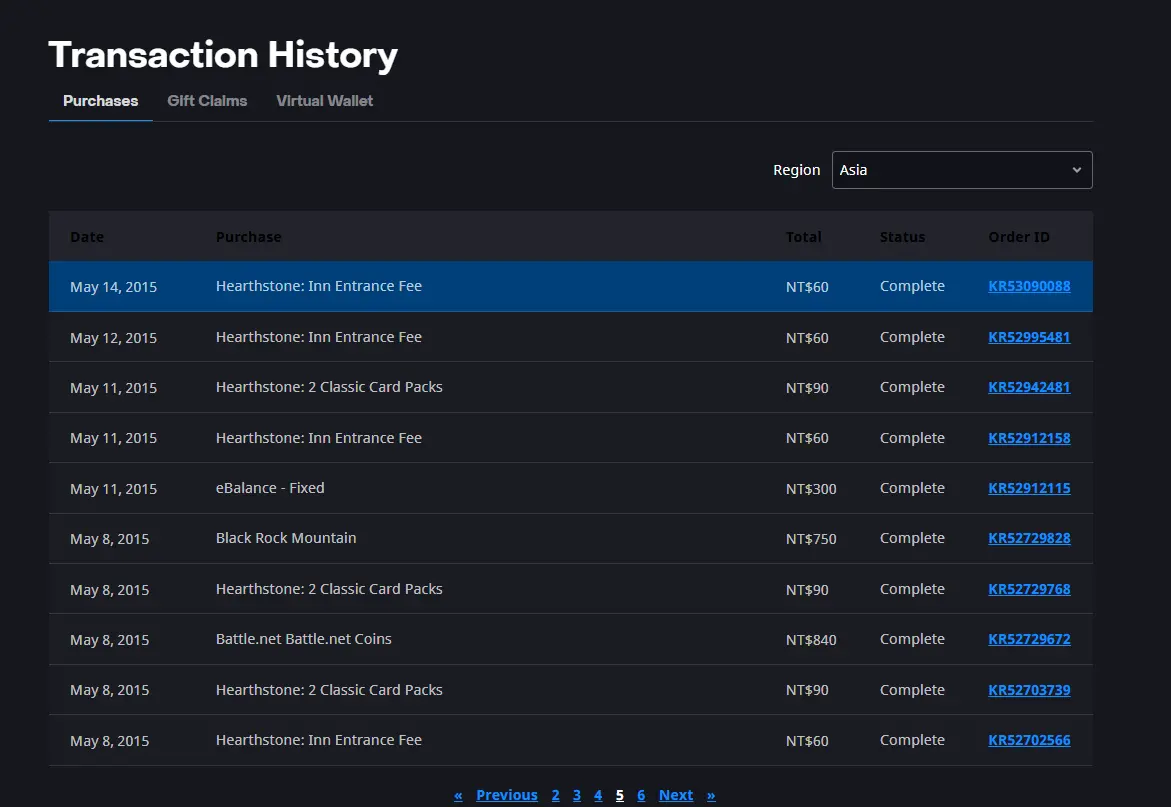
Task: Go to the Previous page
Action: [x=506, y=795]
